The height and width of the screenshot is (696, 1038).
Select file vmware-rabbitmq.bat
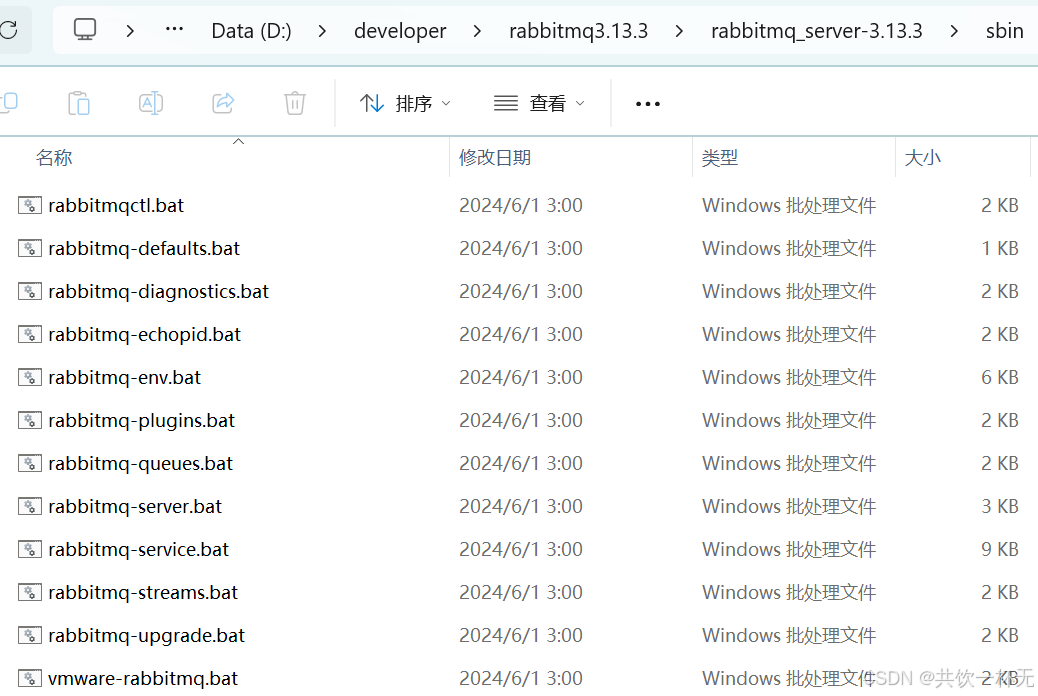142,679
